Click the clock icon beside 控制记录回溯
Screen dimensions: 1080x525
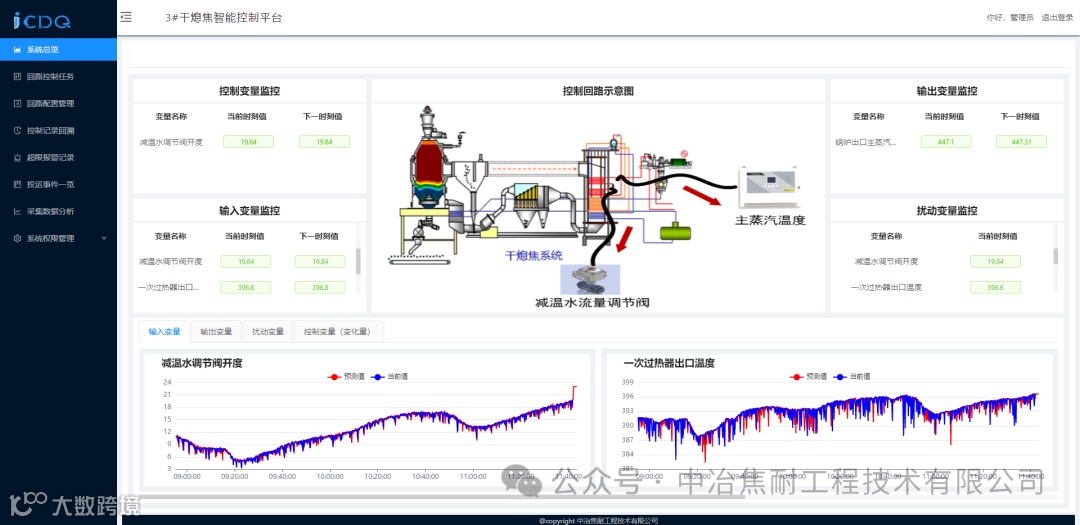[17, 130]
